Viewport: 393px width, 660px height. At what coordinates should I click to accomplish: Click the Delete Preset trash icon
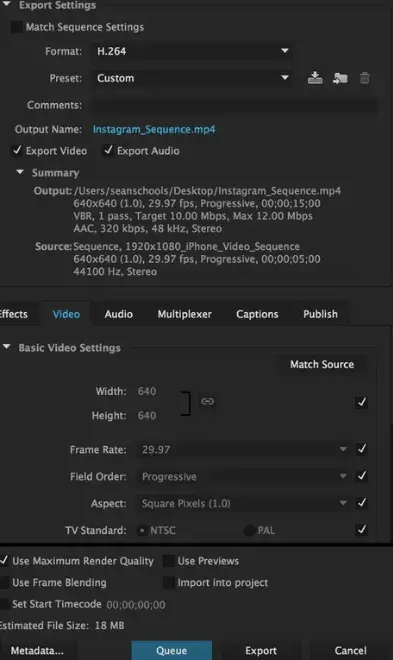(365, 78)
